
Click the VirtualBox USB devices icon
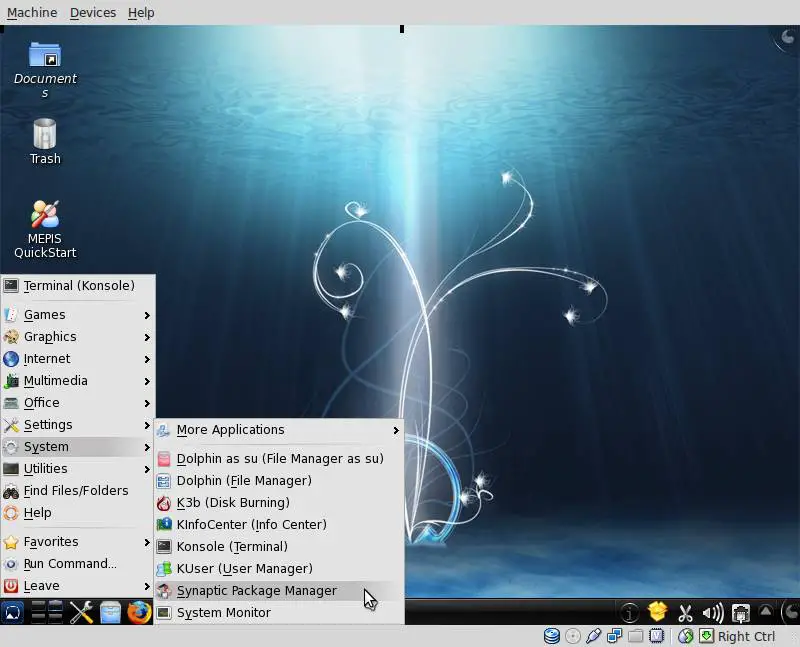[x=594, y=636]
